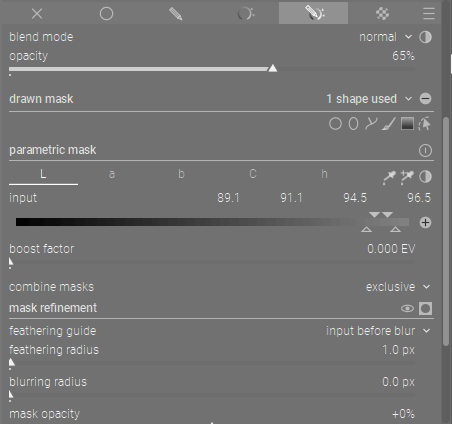The height and width of the screenshot is (424, 452).
Task: Switch to the h channel tab
Action: pos(324,174)
